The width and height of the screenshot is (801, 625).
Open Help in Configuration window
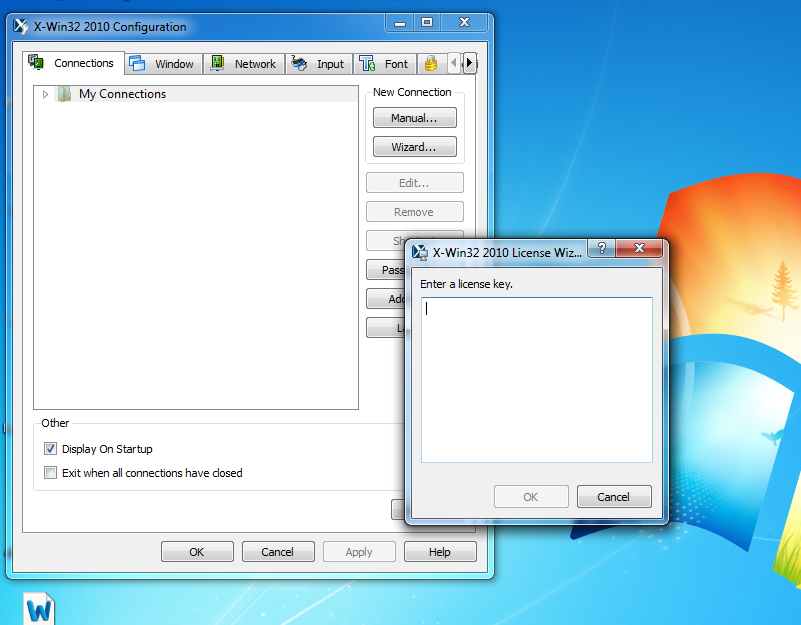440,552
